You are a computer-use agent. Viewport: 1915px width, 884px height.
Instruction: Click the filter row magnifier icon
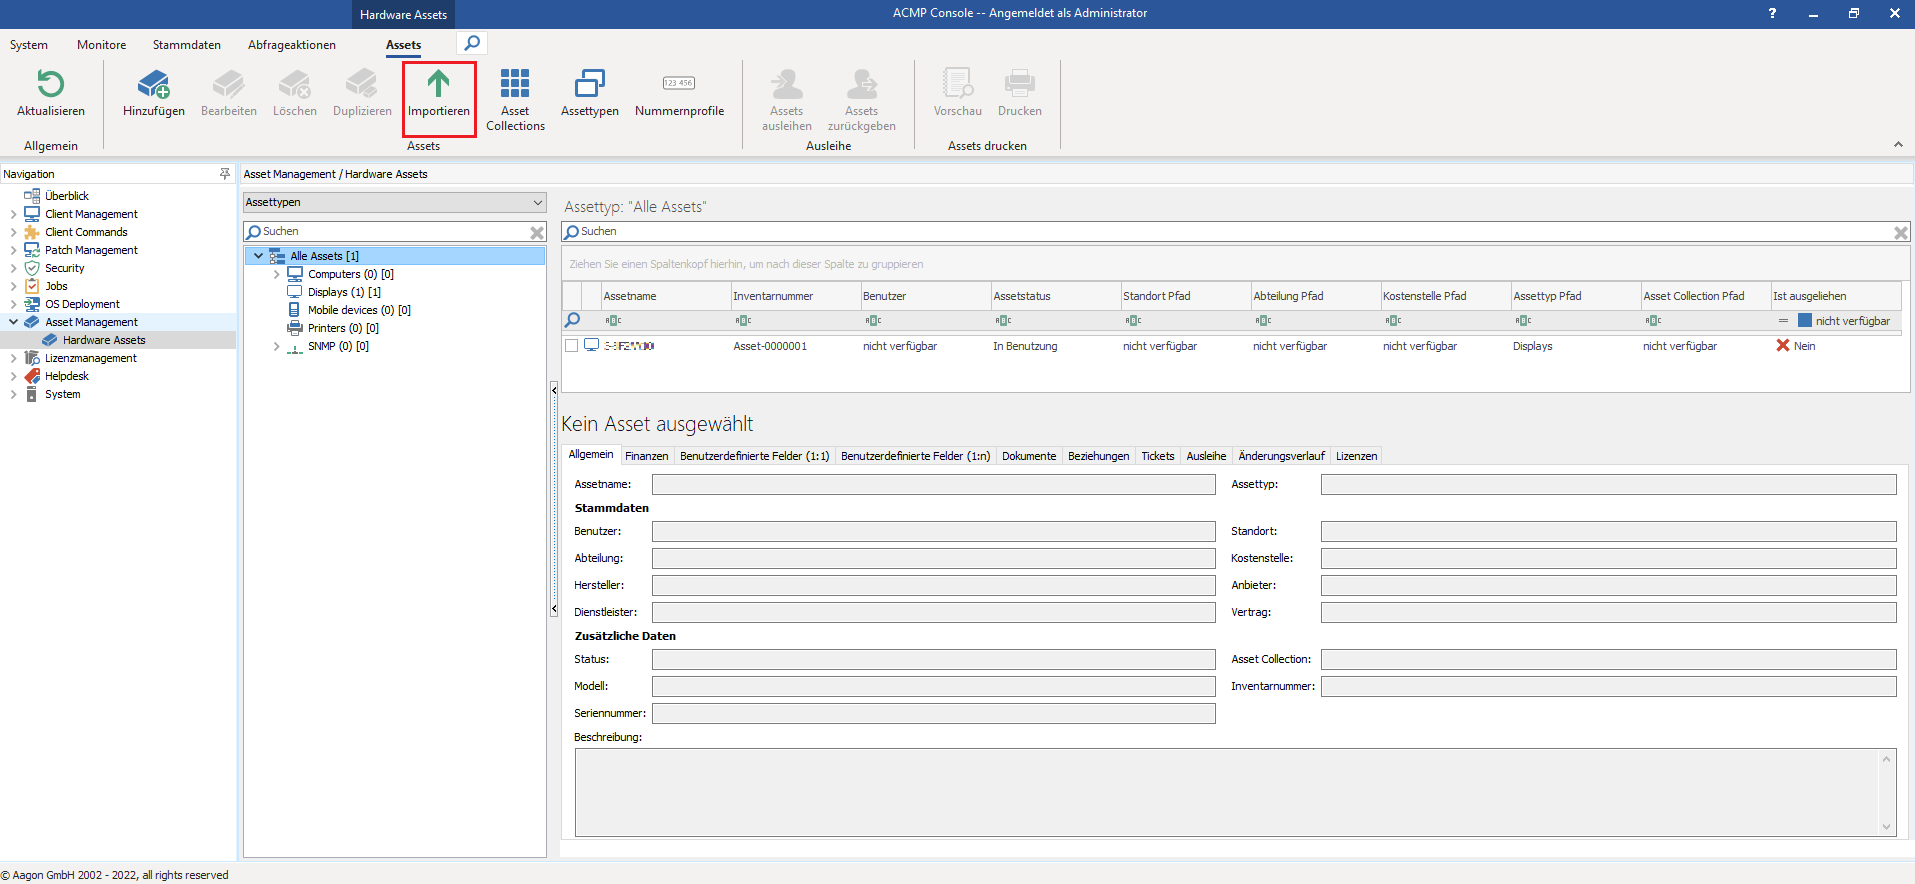(x=572, y=320)
